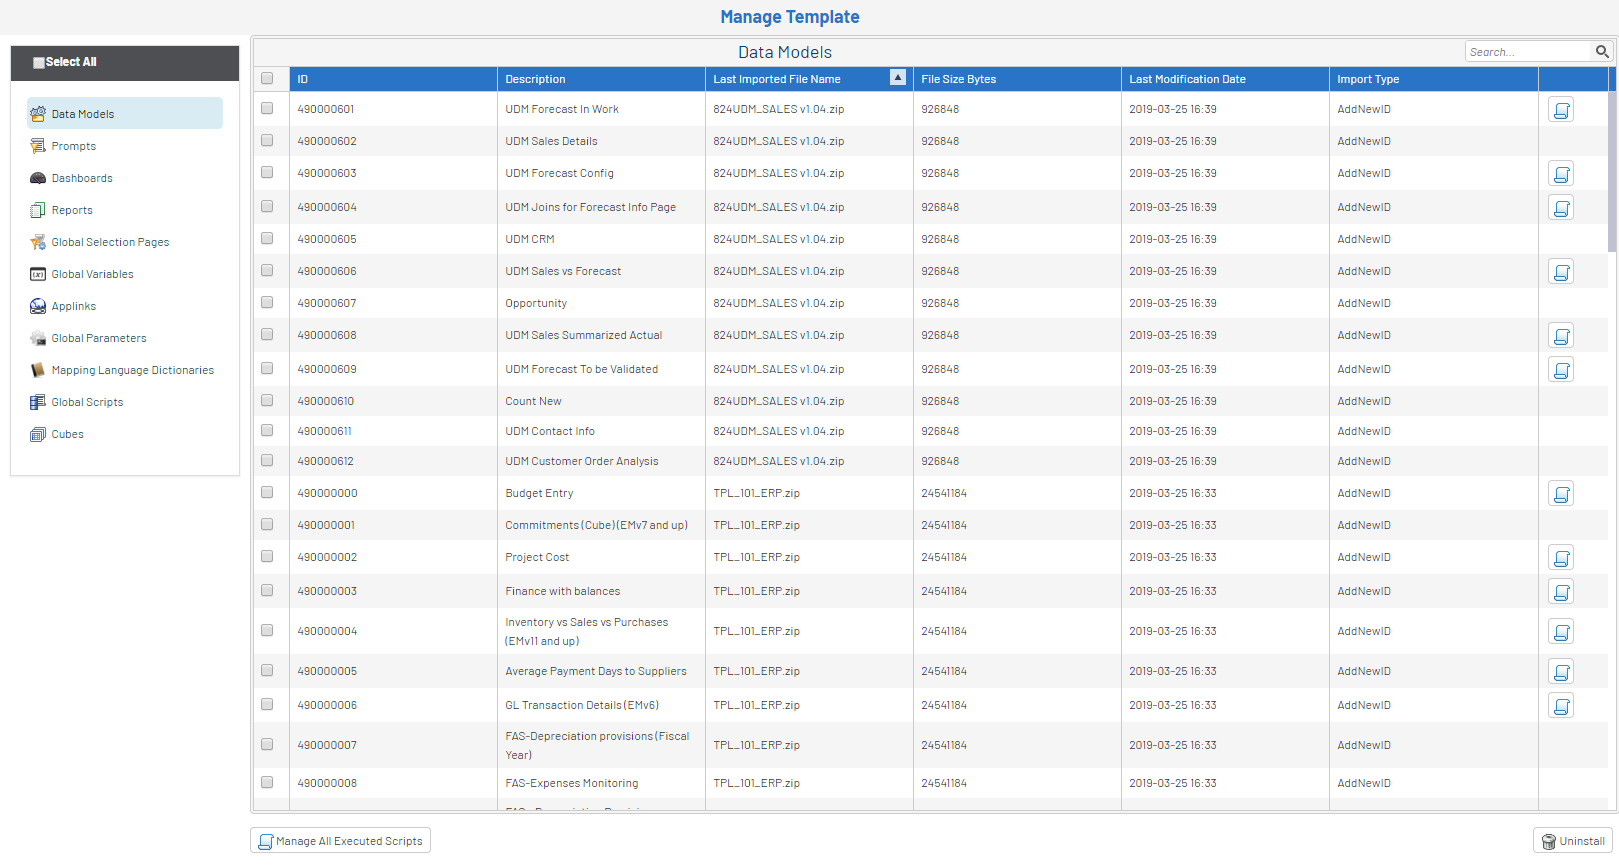This screenshot has width=1619, height=865.
Task: Click Manage All Executed Scripts button
Action: 340,841
